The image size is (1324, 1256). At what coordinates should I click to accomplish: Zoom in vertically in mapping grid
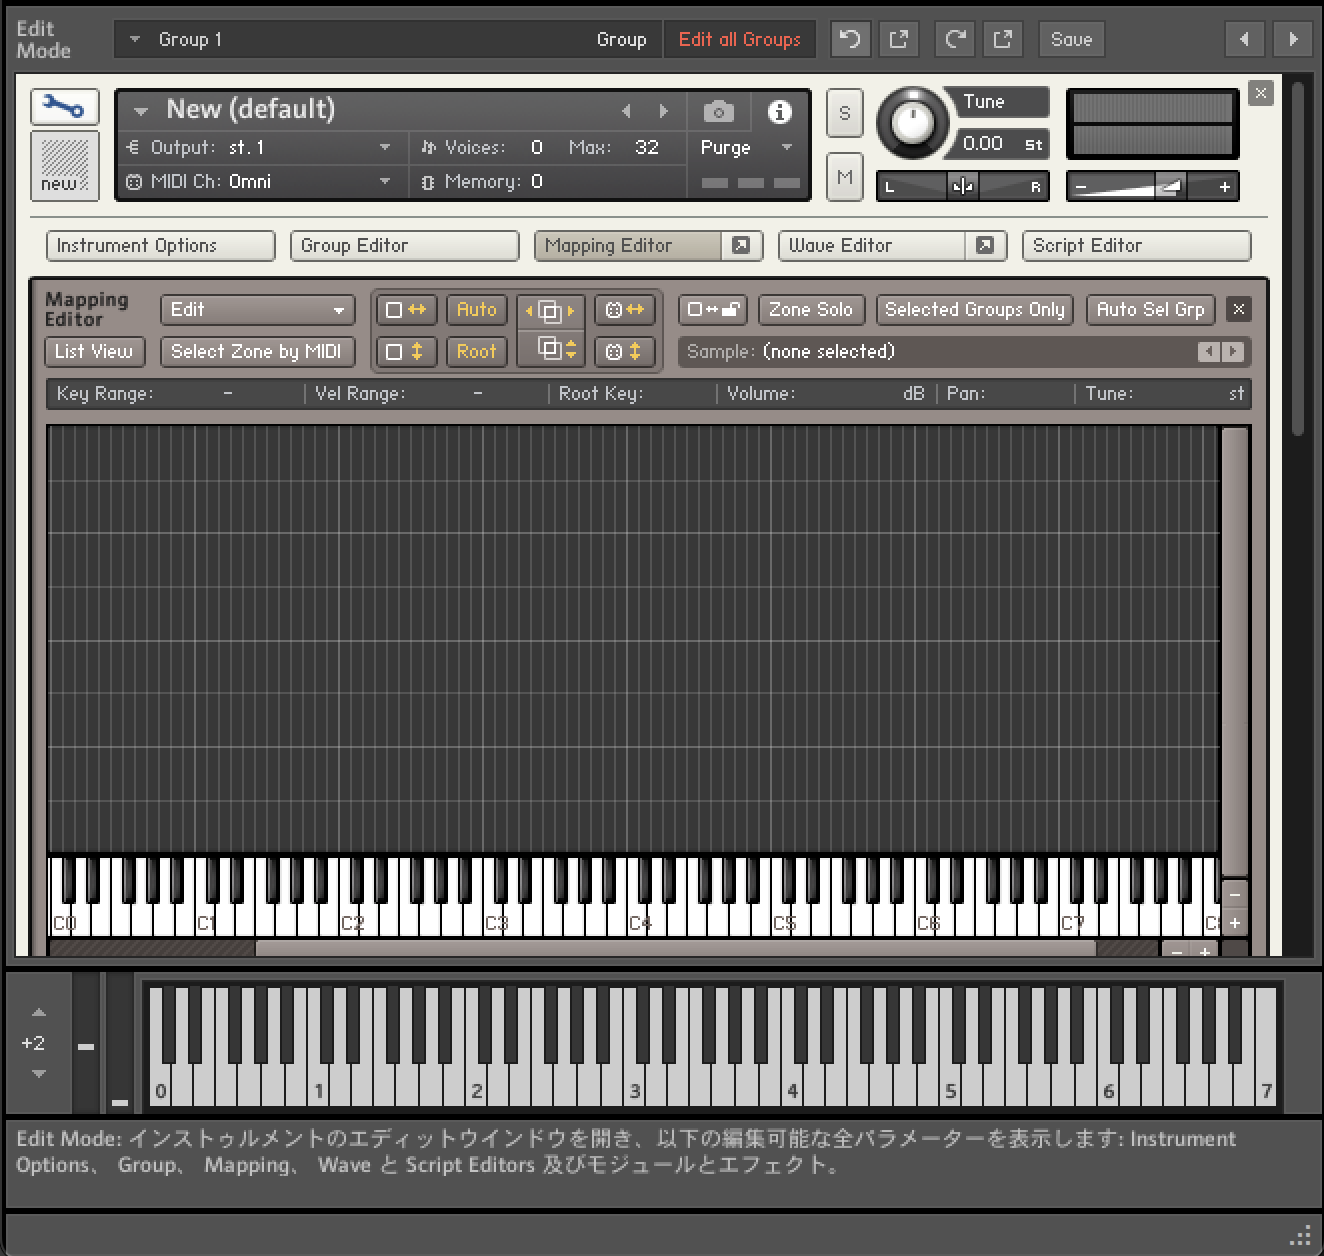coord(1235,923)
